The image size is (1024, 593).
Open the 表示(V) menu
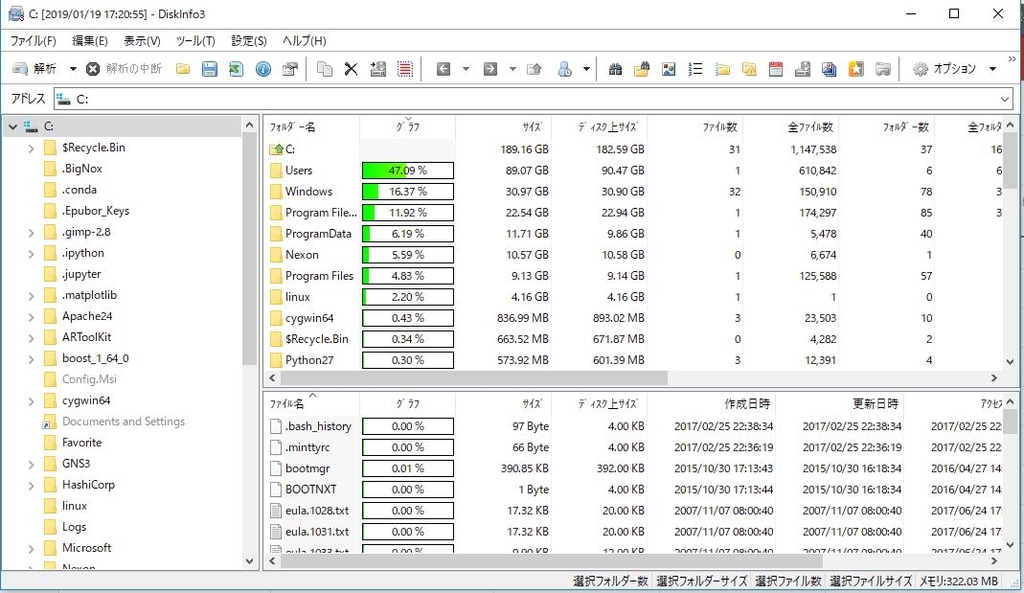click(142, 40)
